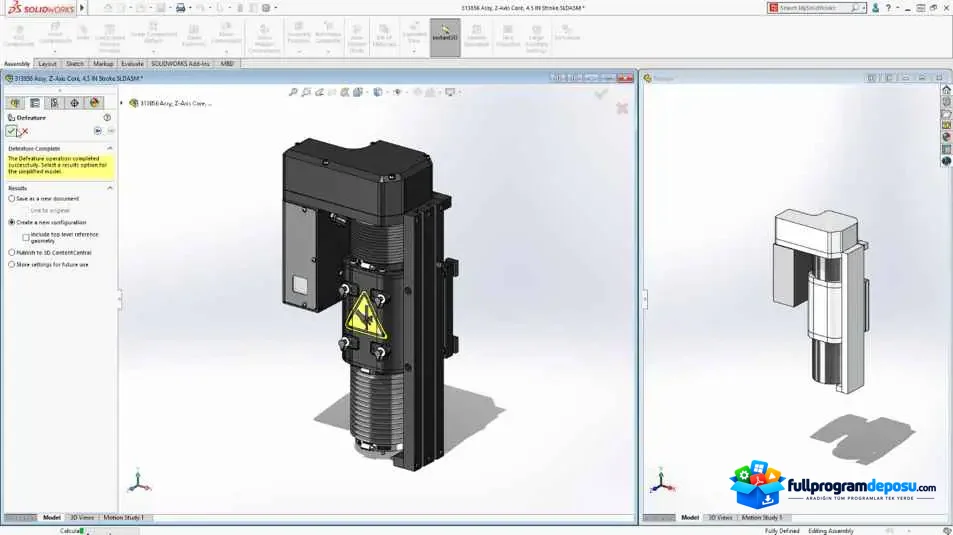
Task: Activate the Instant3D tool
Action: (x=445, y=37)
